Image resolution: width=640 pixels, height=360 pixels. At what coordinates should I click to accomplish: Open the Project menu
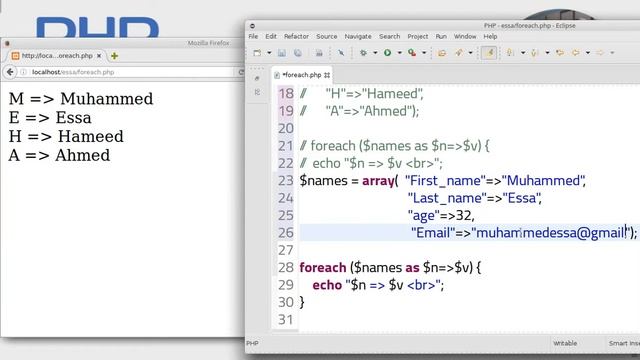tap(418, 36)
